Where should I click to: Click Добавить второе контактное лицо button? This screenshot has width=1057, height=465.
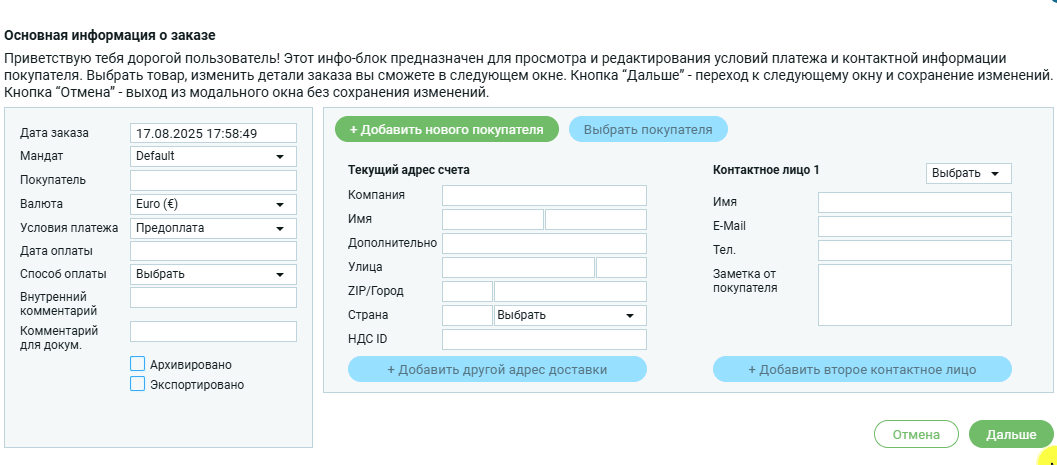(862, 369)
